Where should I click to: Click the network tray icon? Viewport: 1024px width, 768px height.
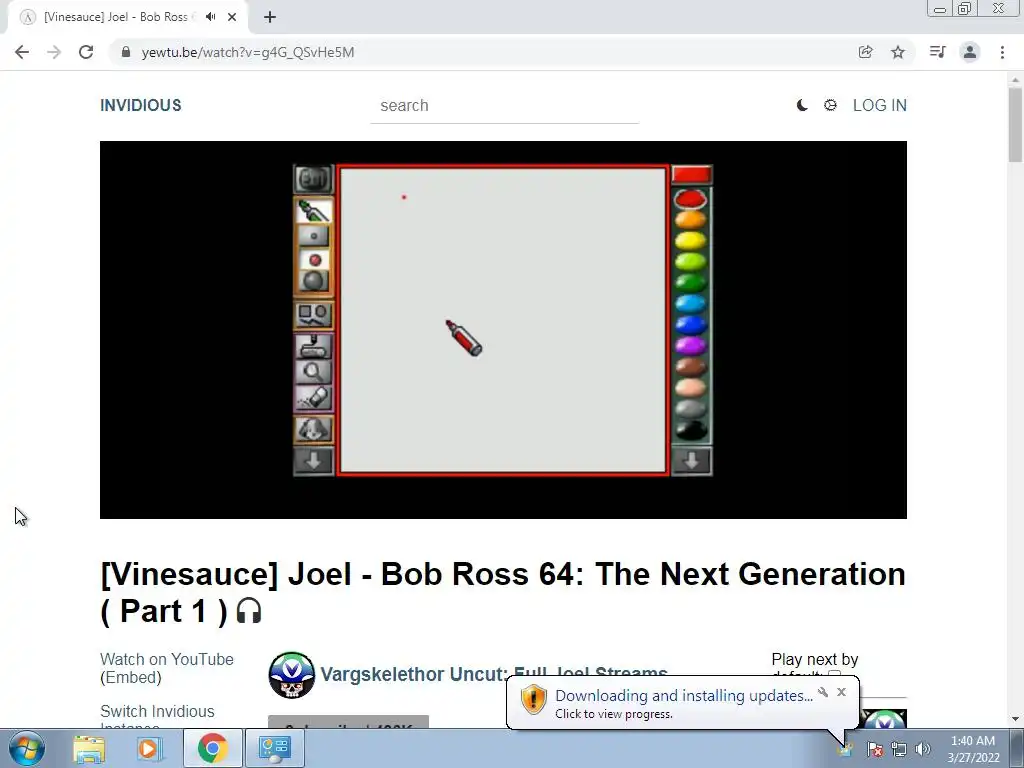coord(899,749)
